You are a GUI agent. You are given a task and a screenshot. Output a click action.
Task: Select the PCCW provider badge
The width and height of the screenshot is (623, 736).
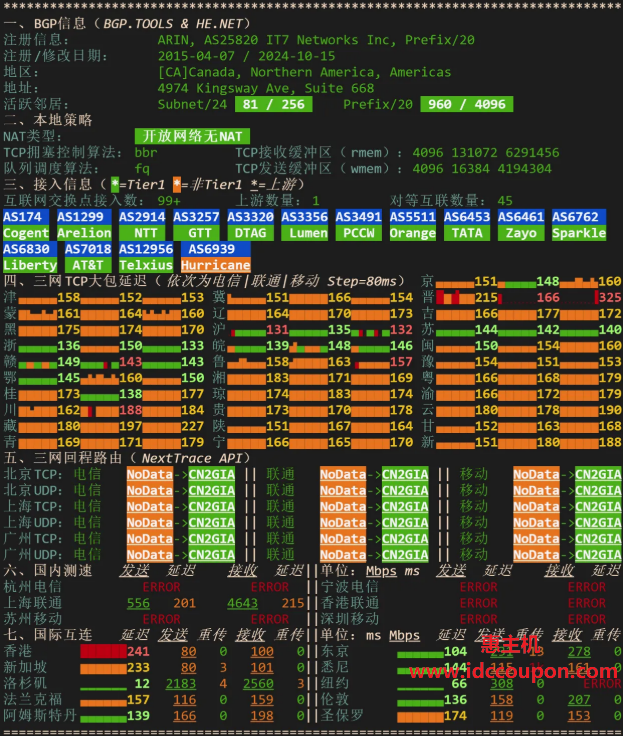pyautogui.click(x=359, y=233)
